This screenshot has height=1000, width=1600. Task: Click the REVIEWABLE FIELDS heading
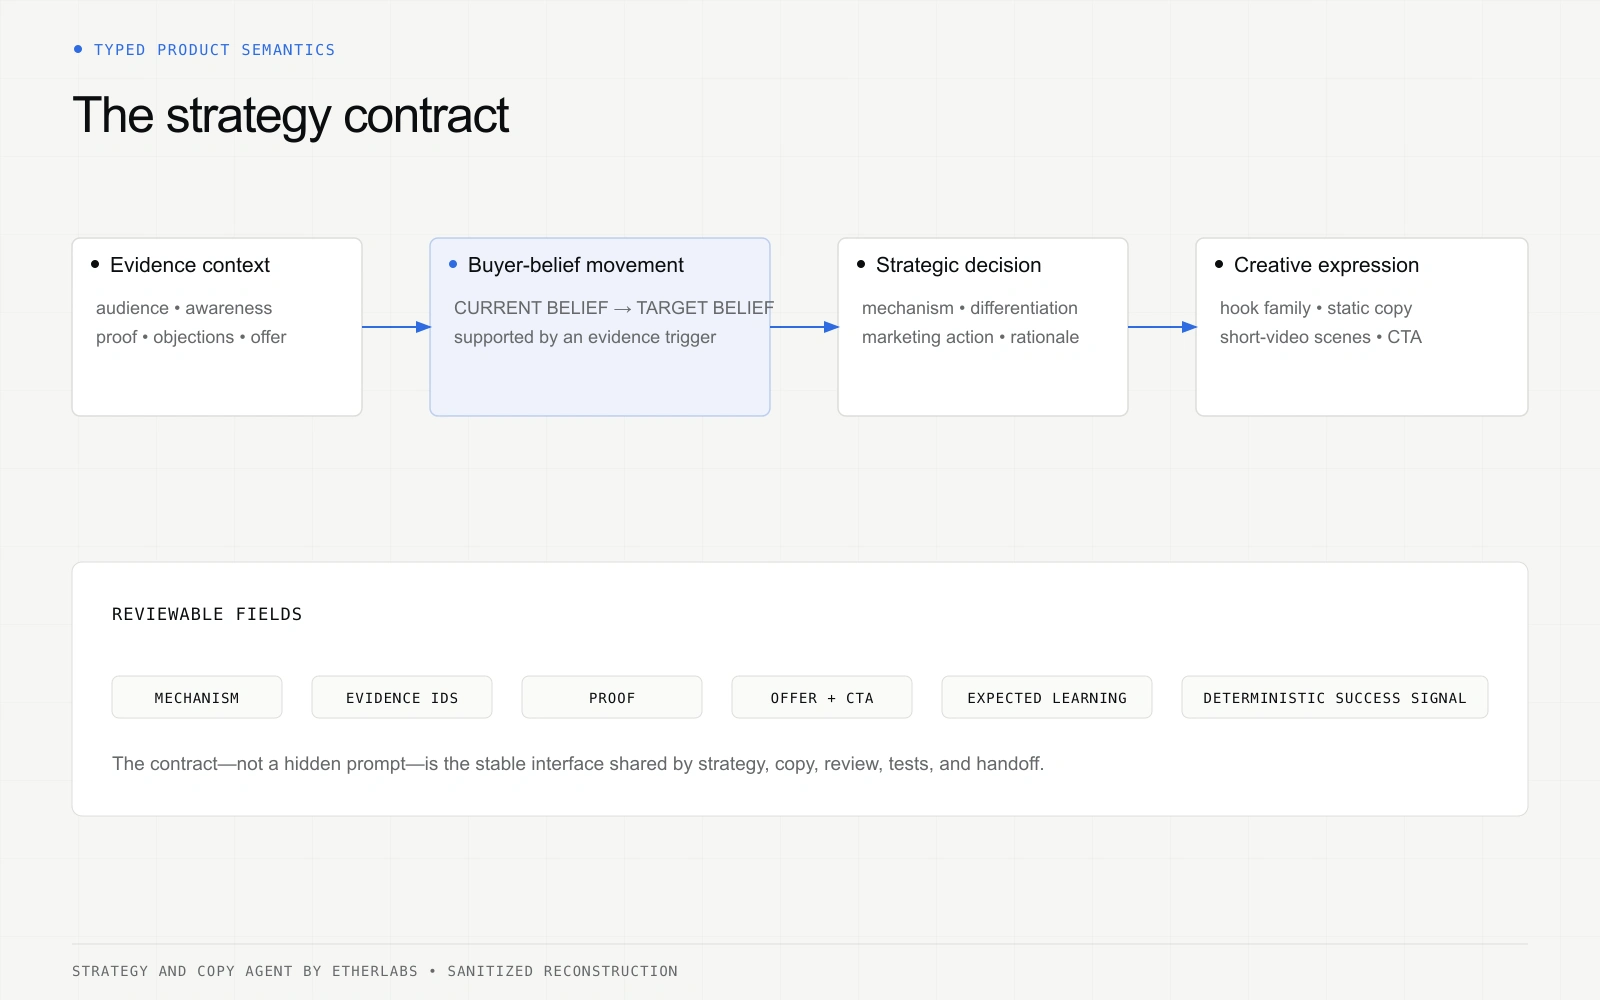[207, 614]
